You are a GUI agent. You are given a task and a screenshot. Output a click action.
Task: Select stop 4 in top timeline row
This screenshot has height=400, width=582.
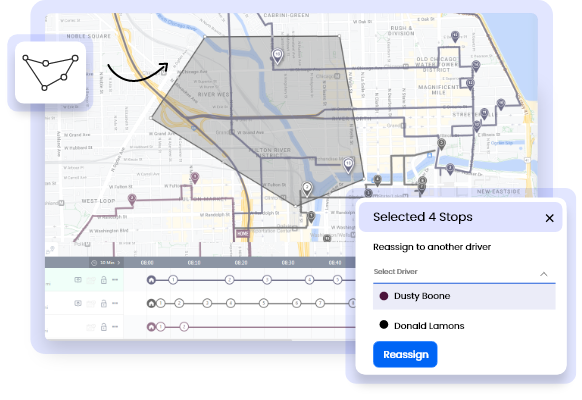tap(309, 280)
